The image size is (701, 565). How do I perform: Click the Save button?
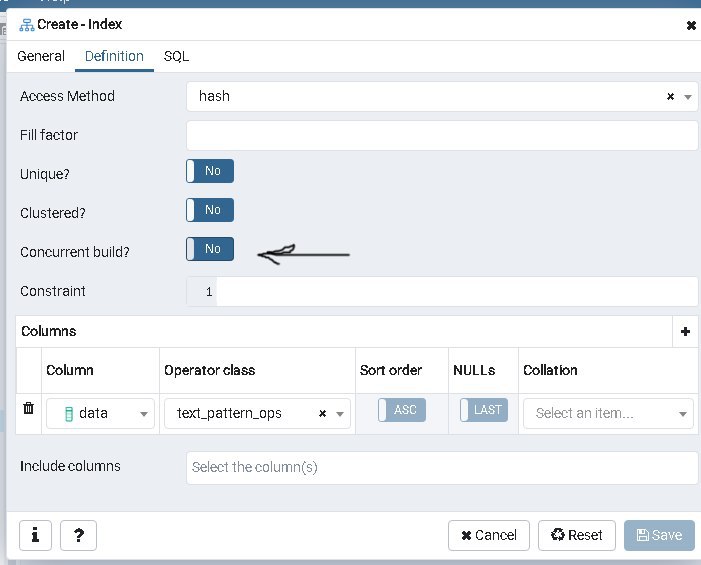tap(659, 535)
